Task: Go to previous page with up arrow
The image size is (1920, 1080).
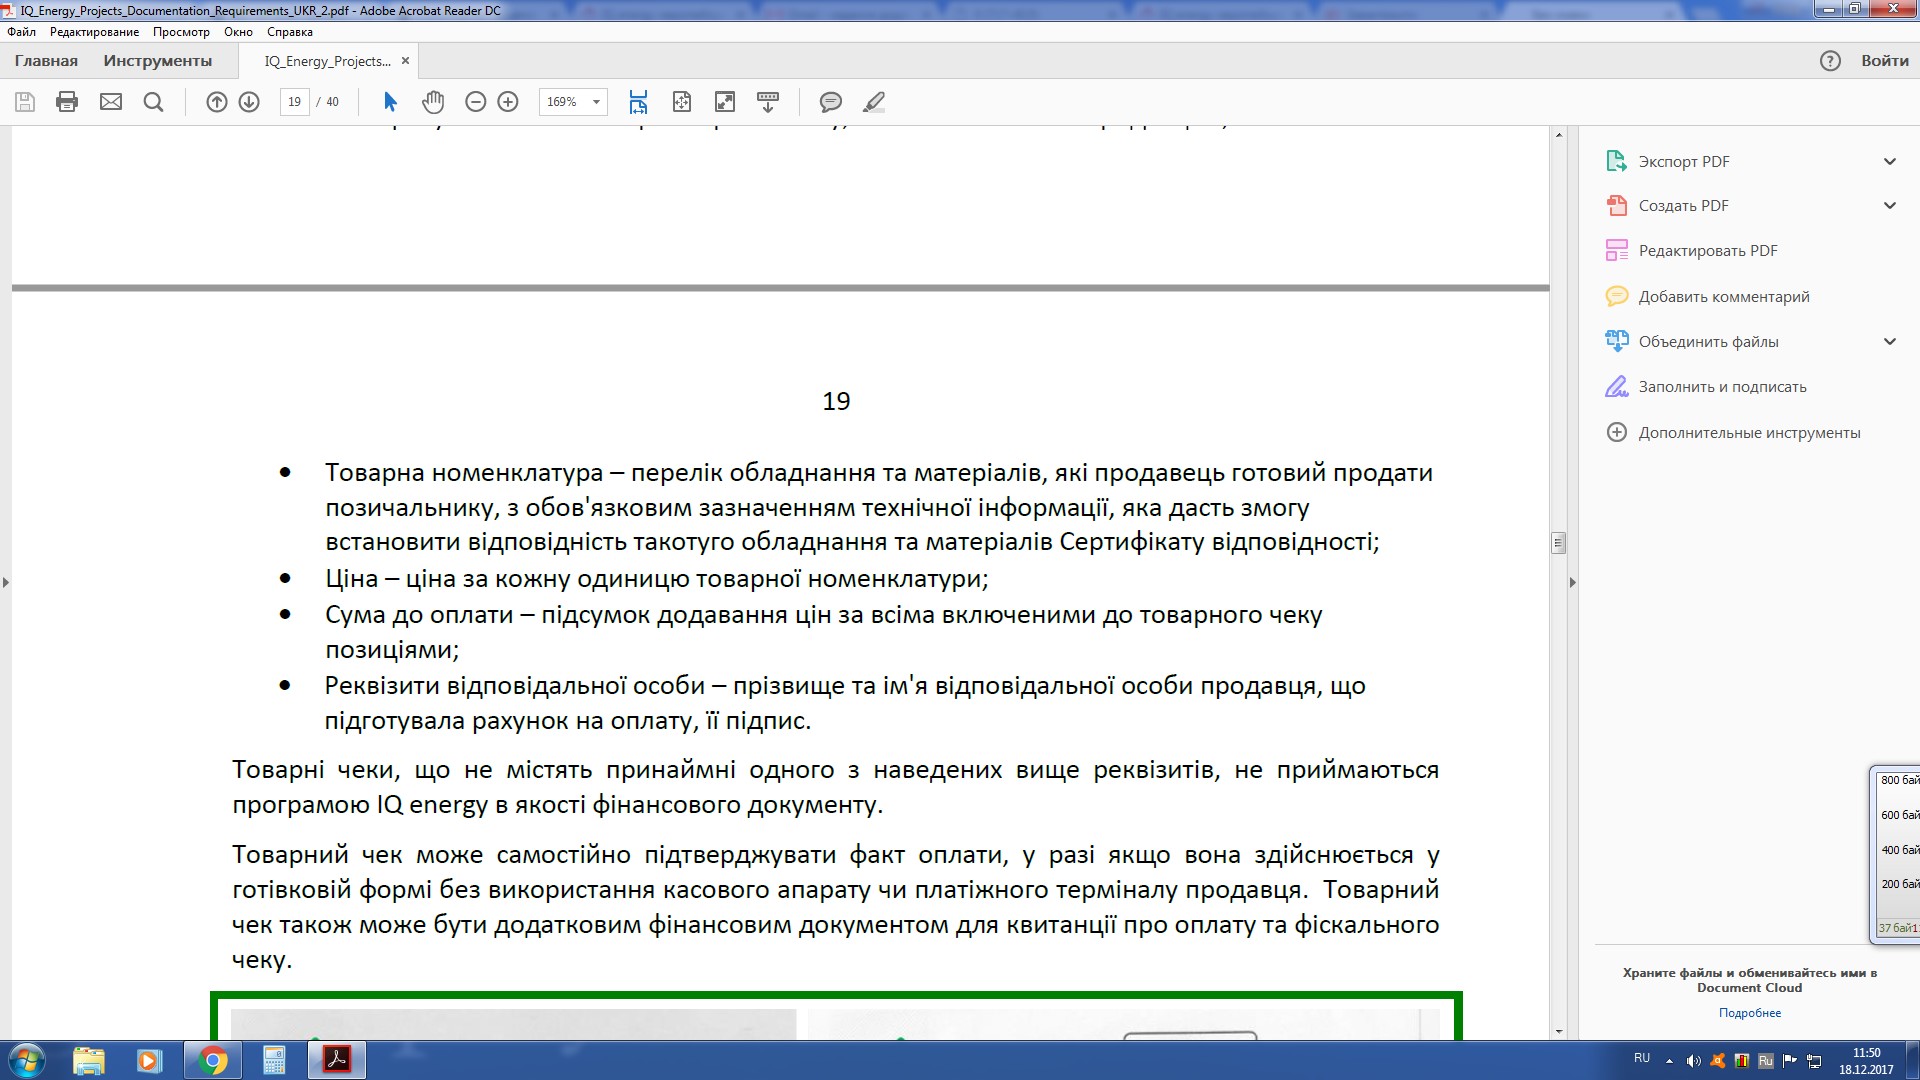Action: [217, 102]
